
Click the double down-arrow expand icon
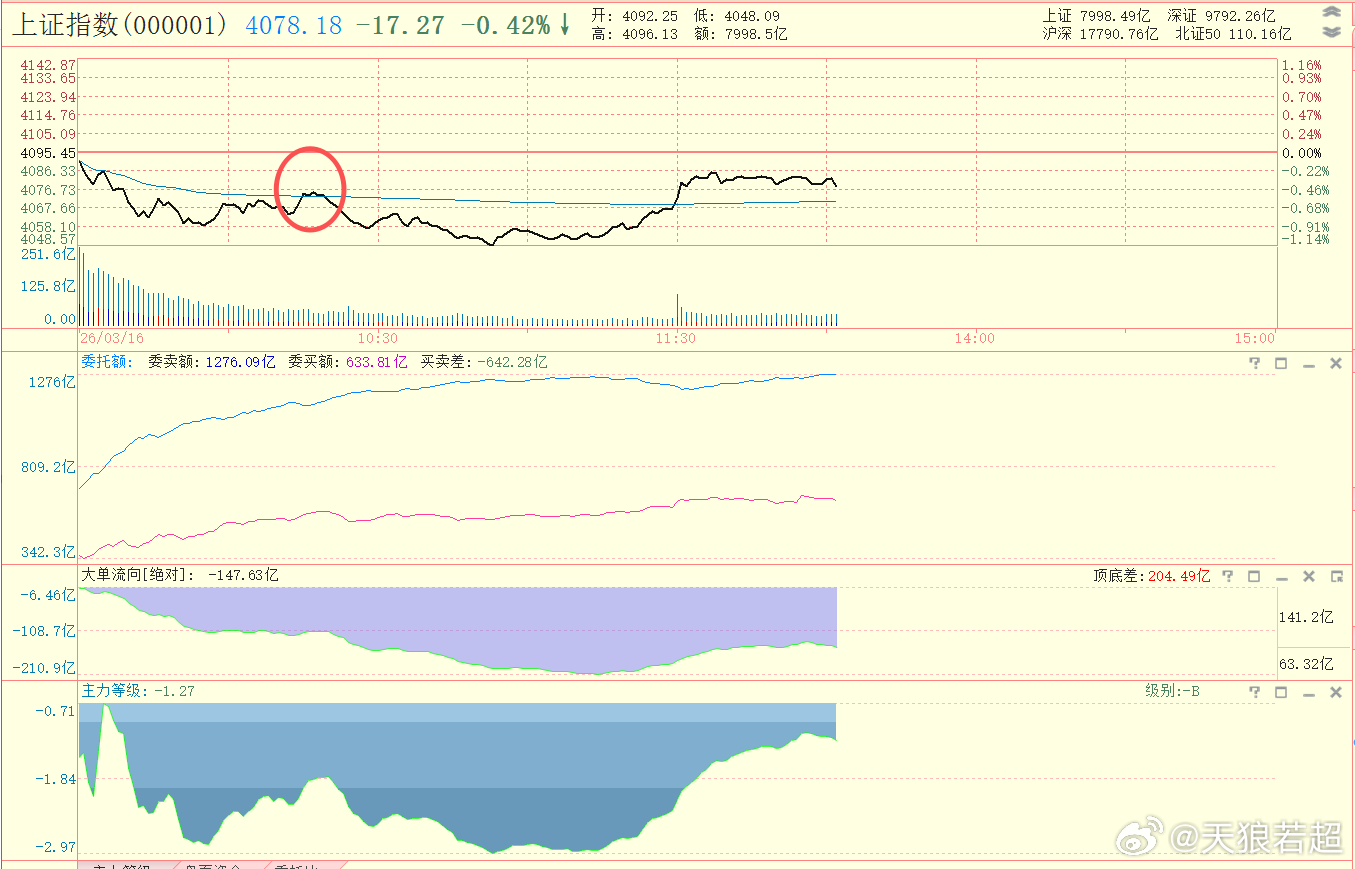(x=1331, y=32)
